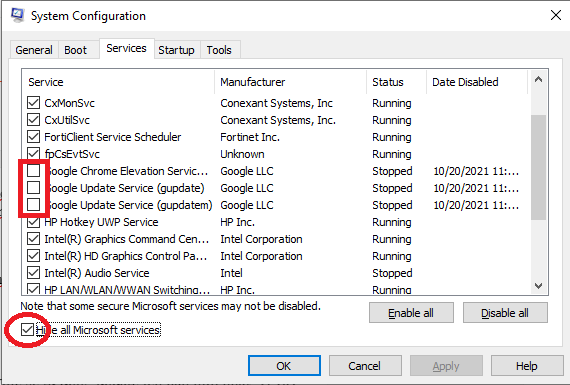Uncheck the CxMonSvc service checkbox
570x385 pixels.
pyautogui.click(x=33, y=103)
